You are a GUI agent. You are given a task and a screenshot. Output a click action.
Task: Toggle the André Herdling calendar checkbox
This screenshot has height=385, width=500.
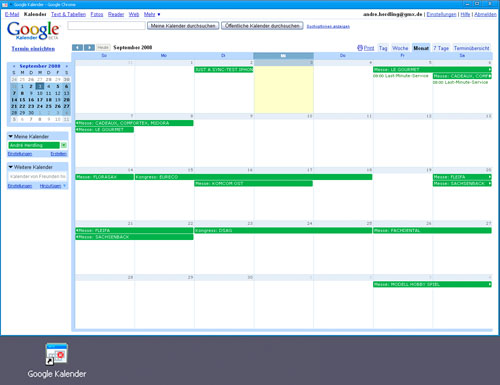click(x=64, y=145)
